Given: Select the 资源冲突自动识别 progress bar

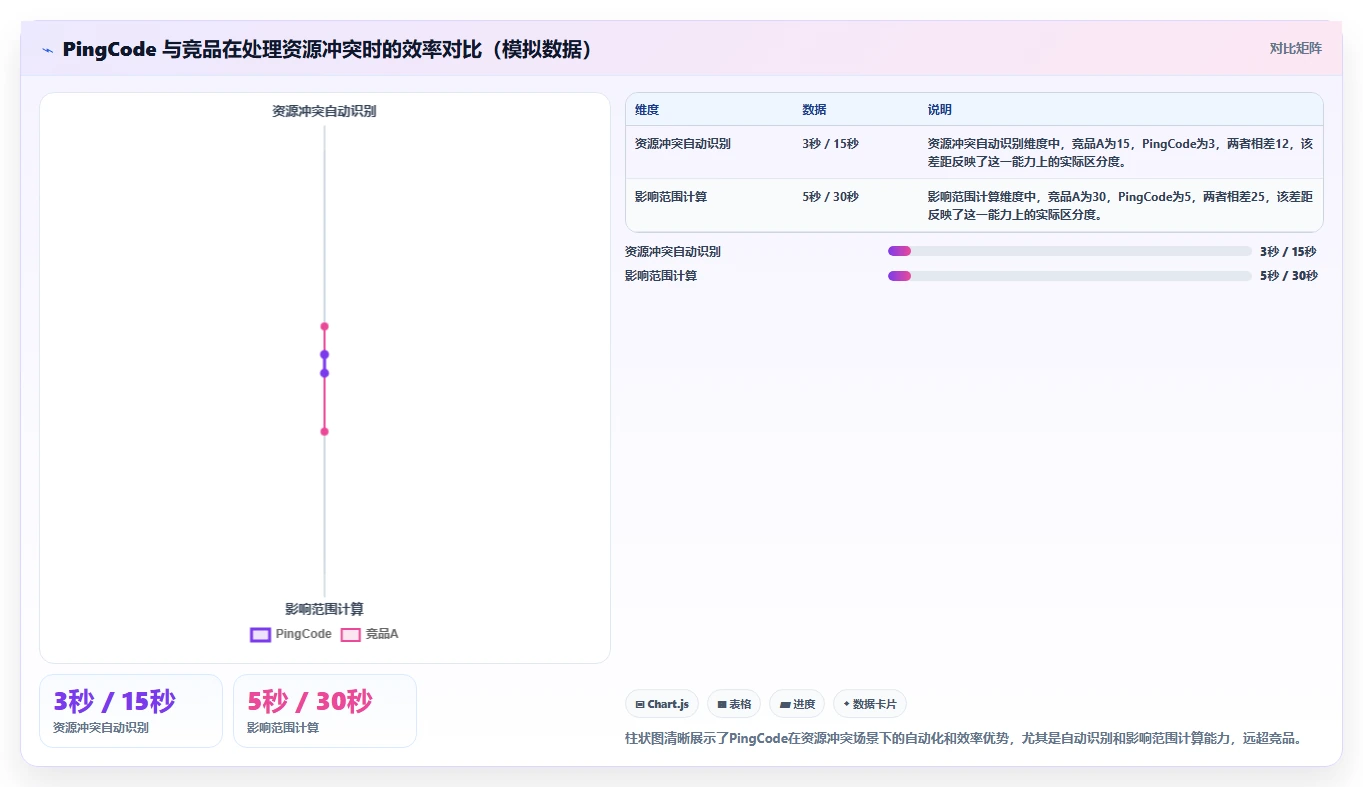Looking at the screenshot, I should click(x=1069, y=251).
